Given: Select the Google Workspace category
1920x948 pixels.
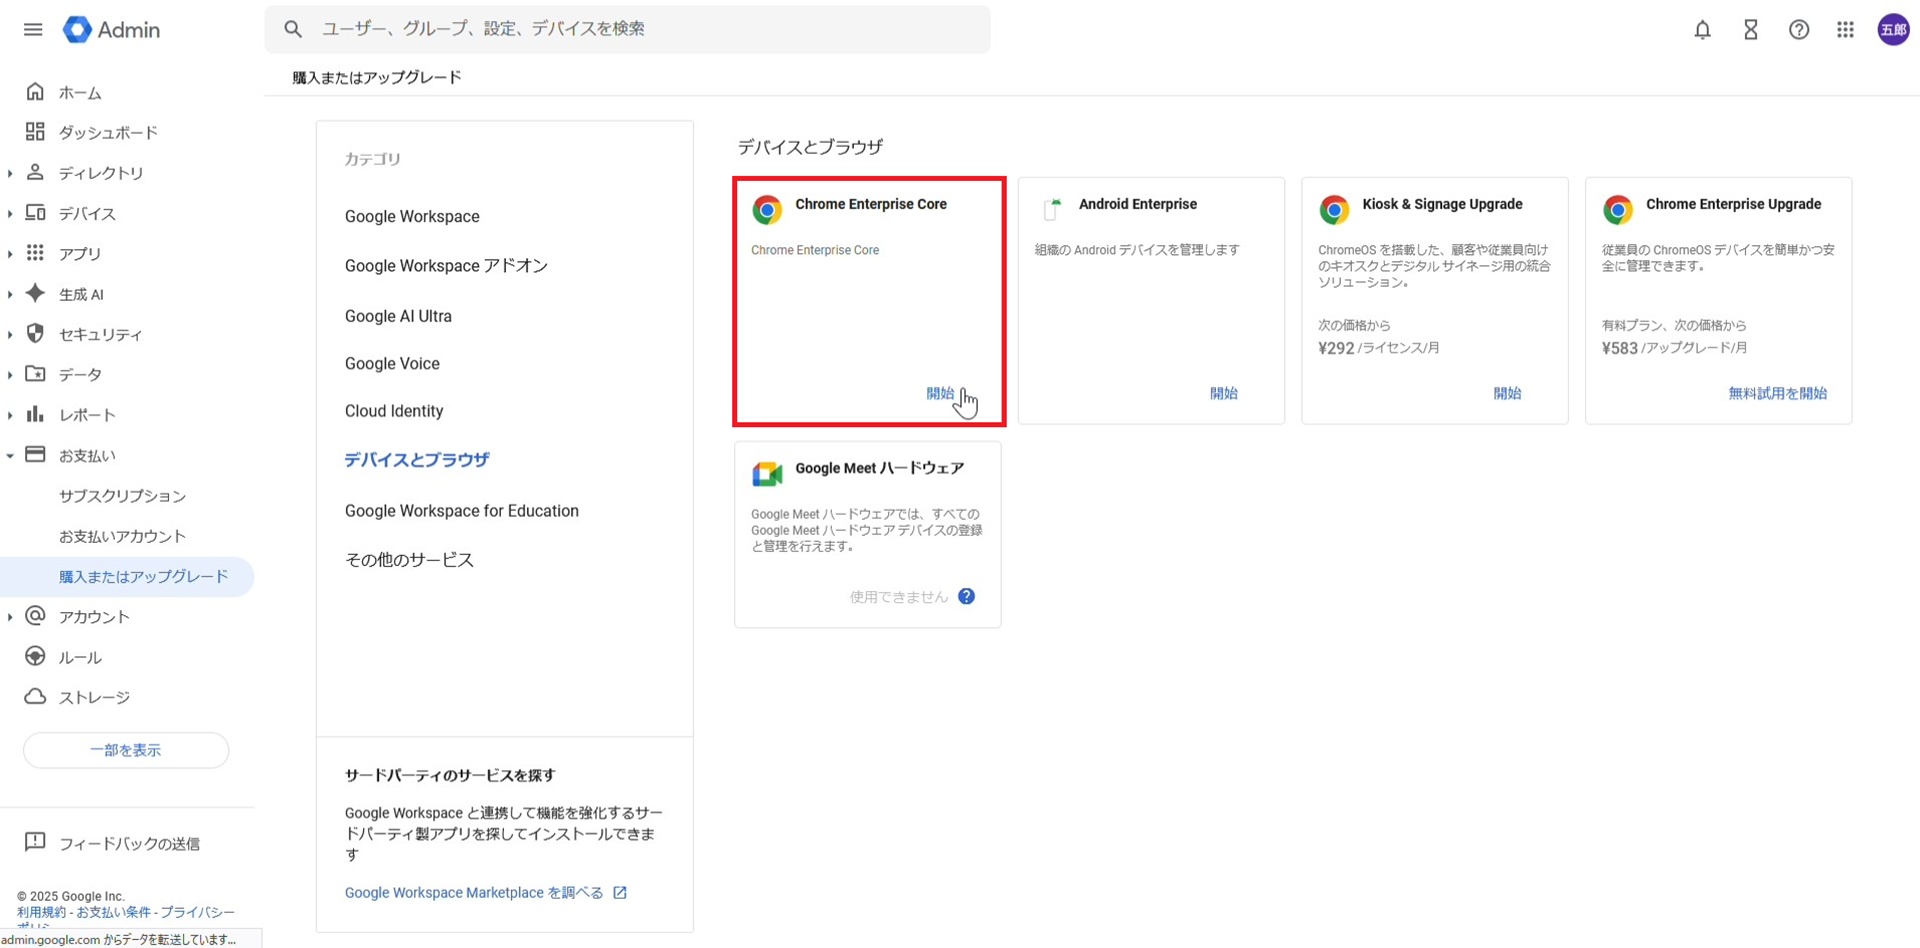Looking at the screenshot, I should click(412, 217).
